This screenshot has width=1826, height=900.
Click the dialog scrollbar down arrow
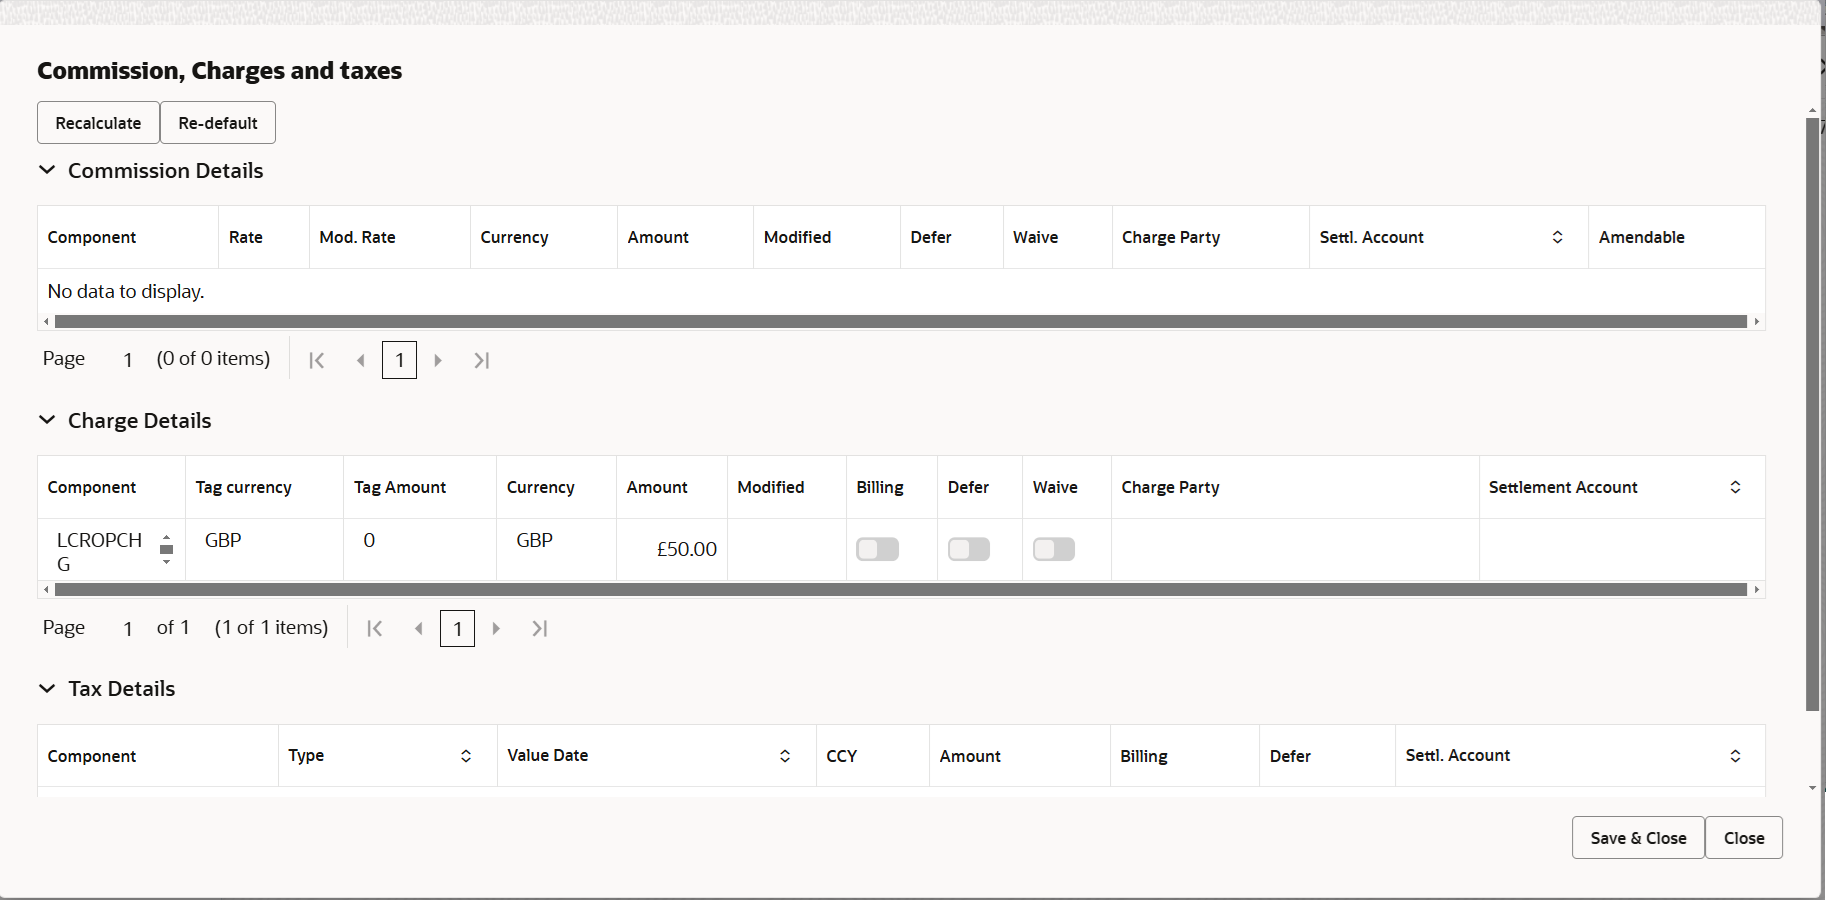[1812, 788]
